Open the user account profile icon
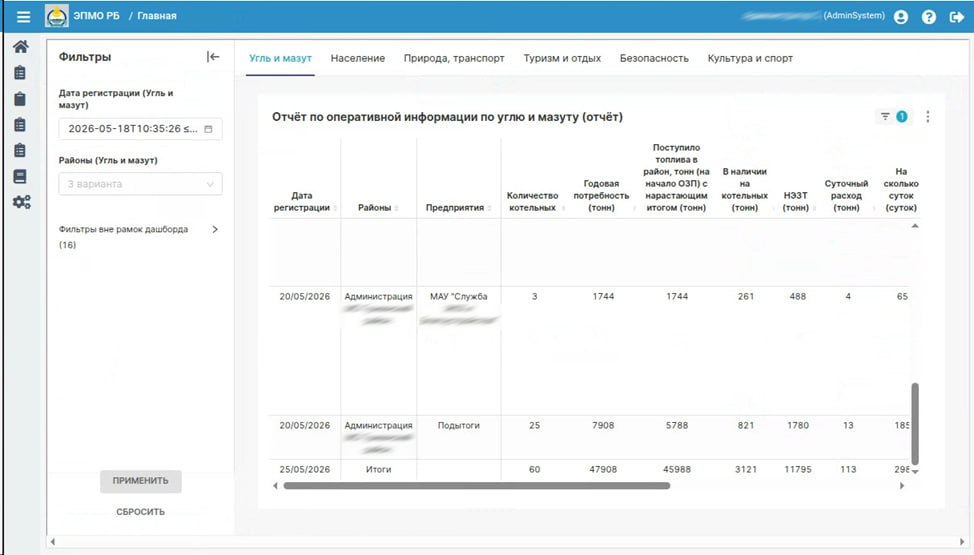The height and width of the screenshot is (555, 974). 901,17
